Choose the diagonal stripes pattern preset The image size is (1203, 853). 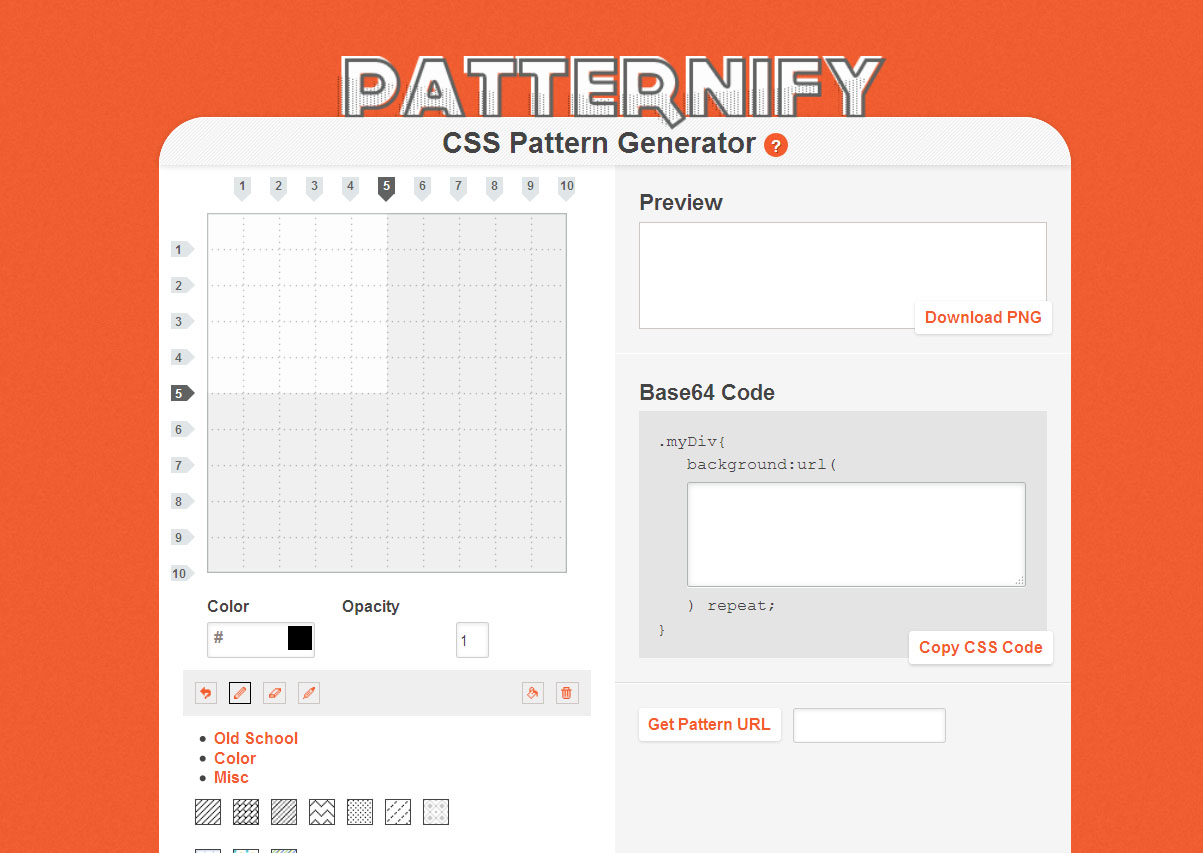point(208,812)
